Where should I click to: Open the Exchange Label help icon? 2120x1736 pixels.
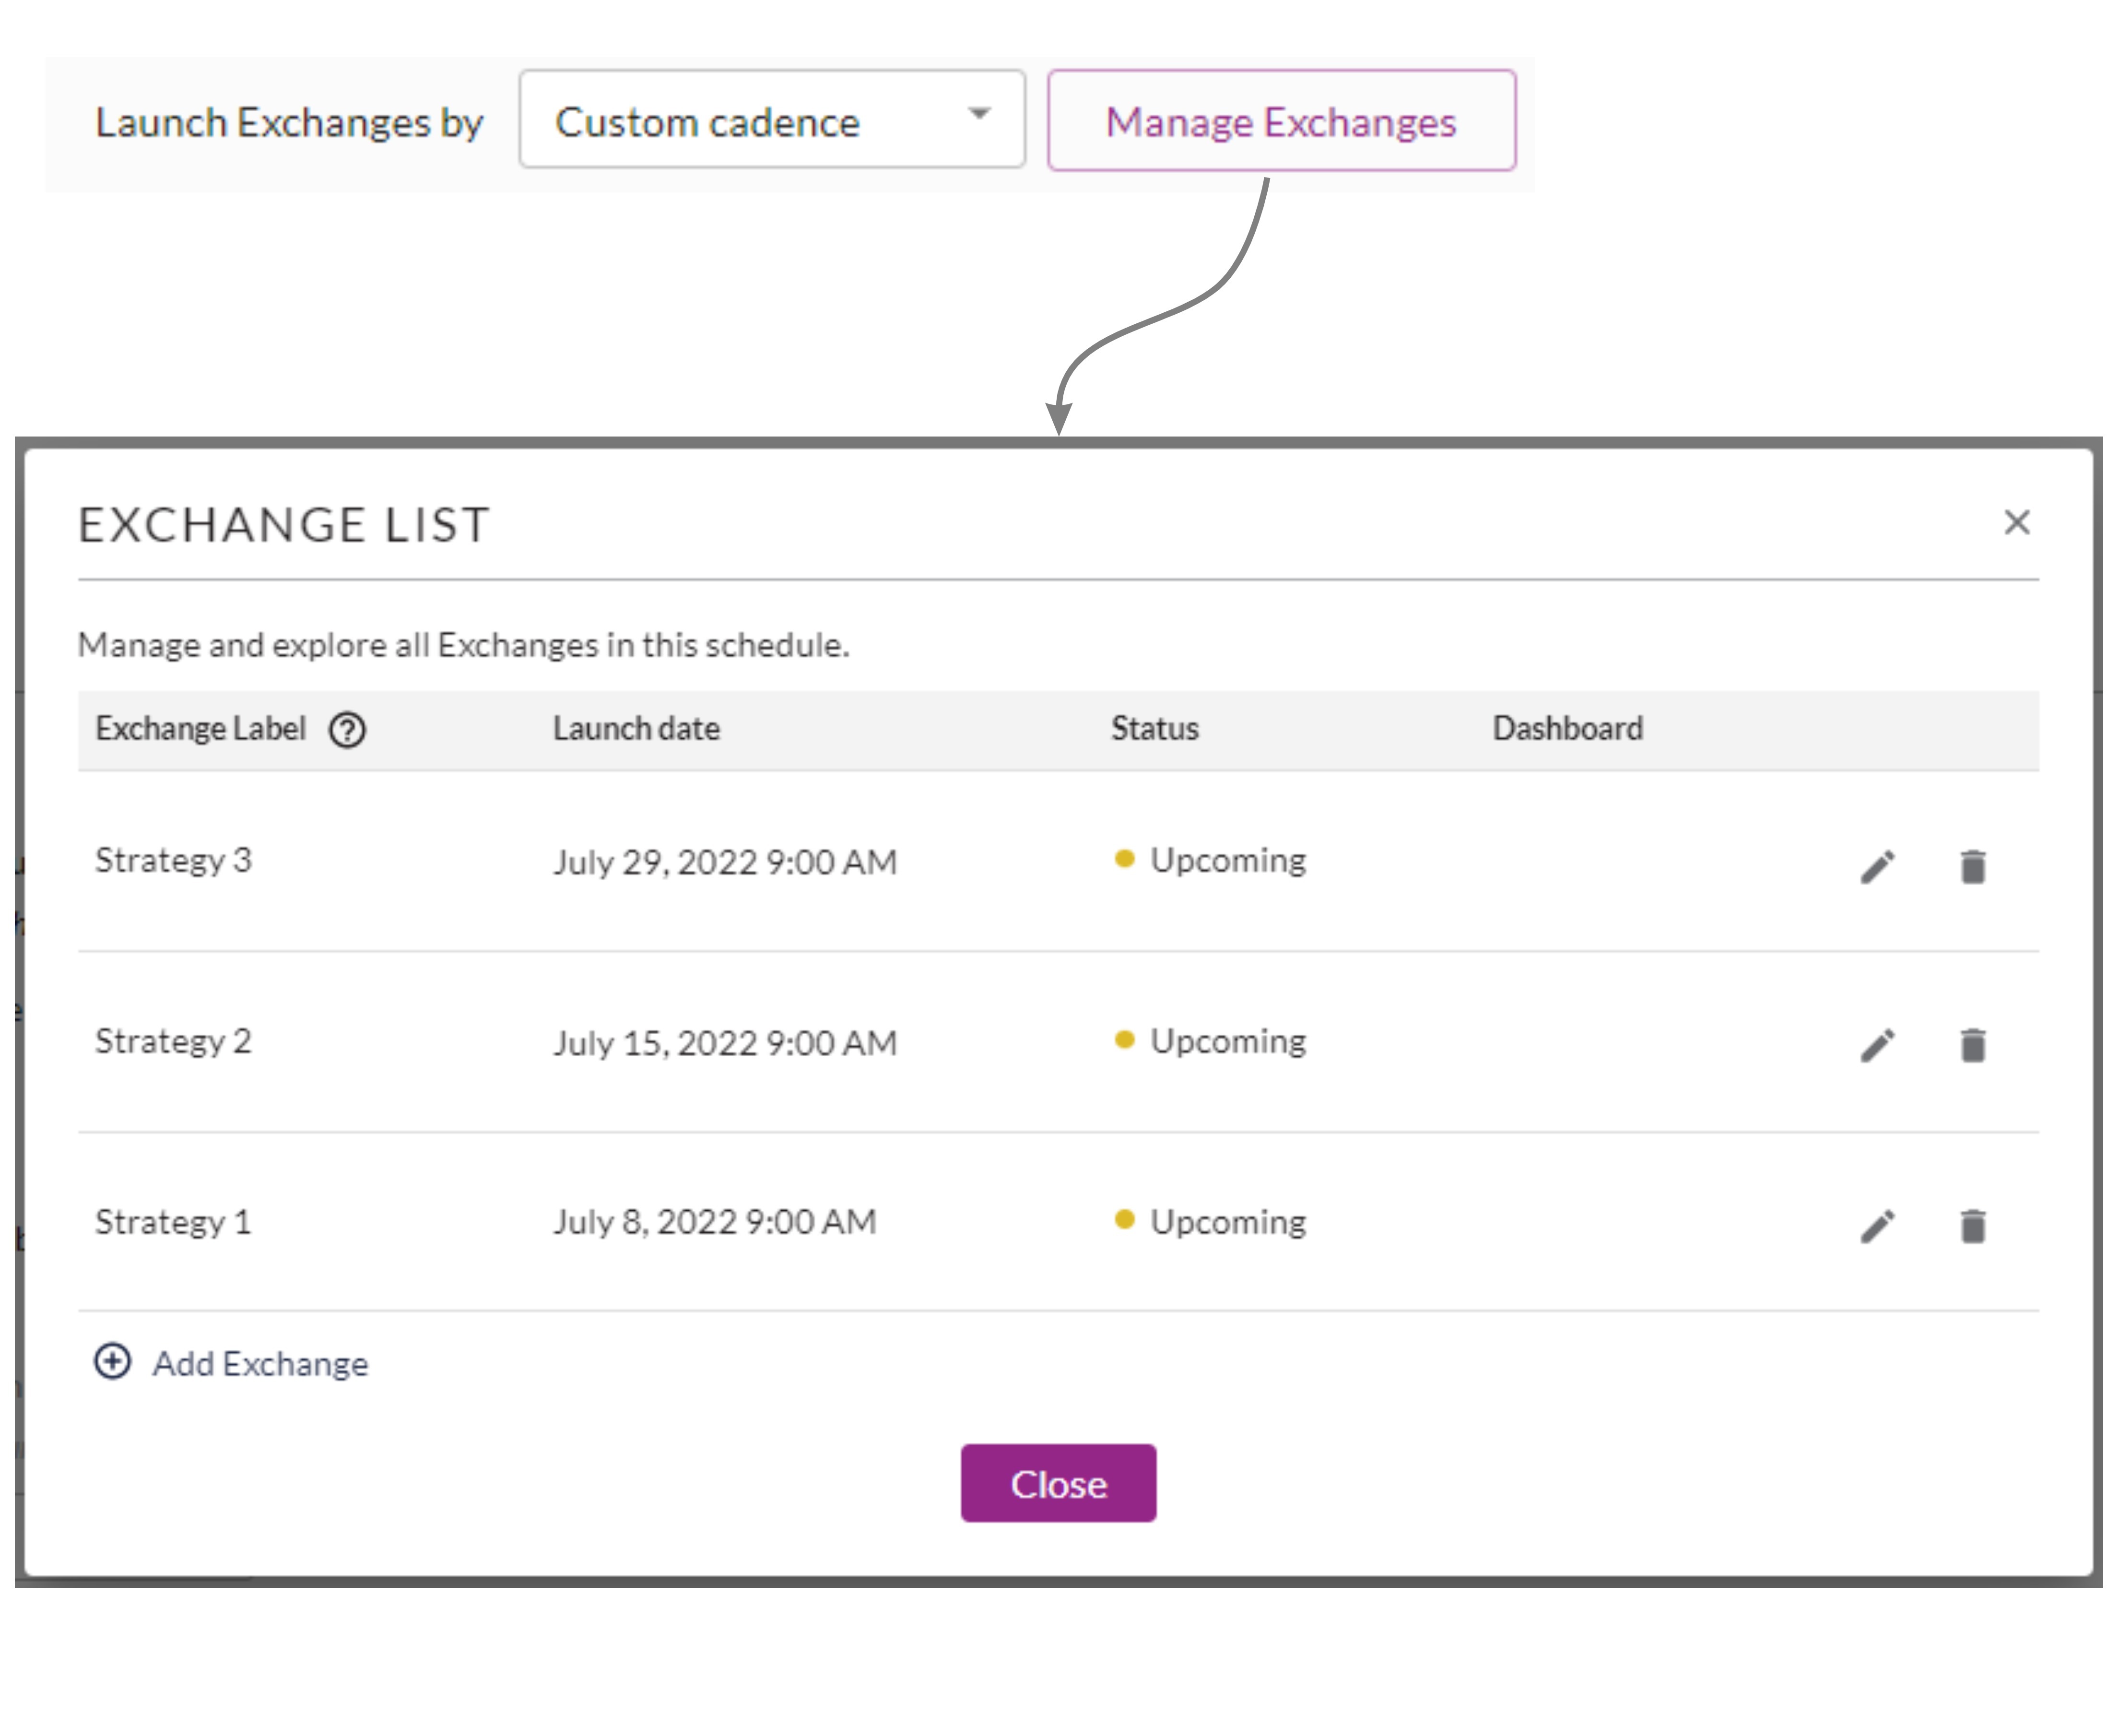347,730
